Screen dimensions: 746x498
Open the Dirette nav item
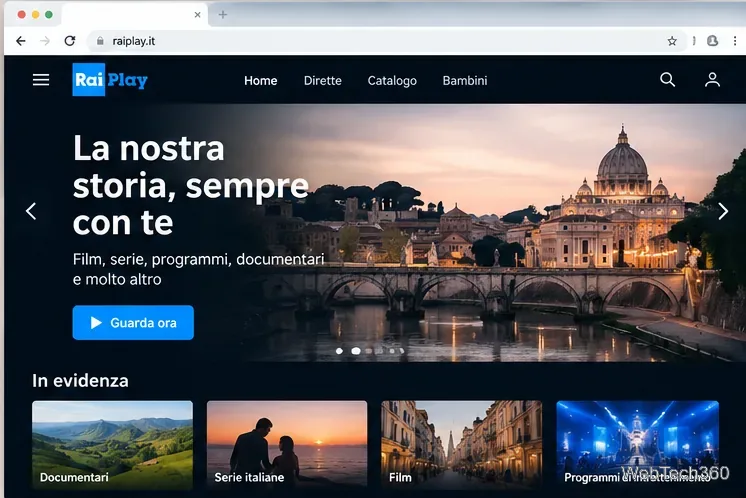323,80
